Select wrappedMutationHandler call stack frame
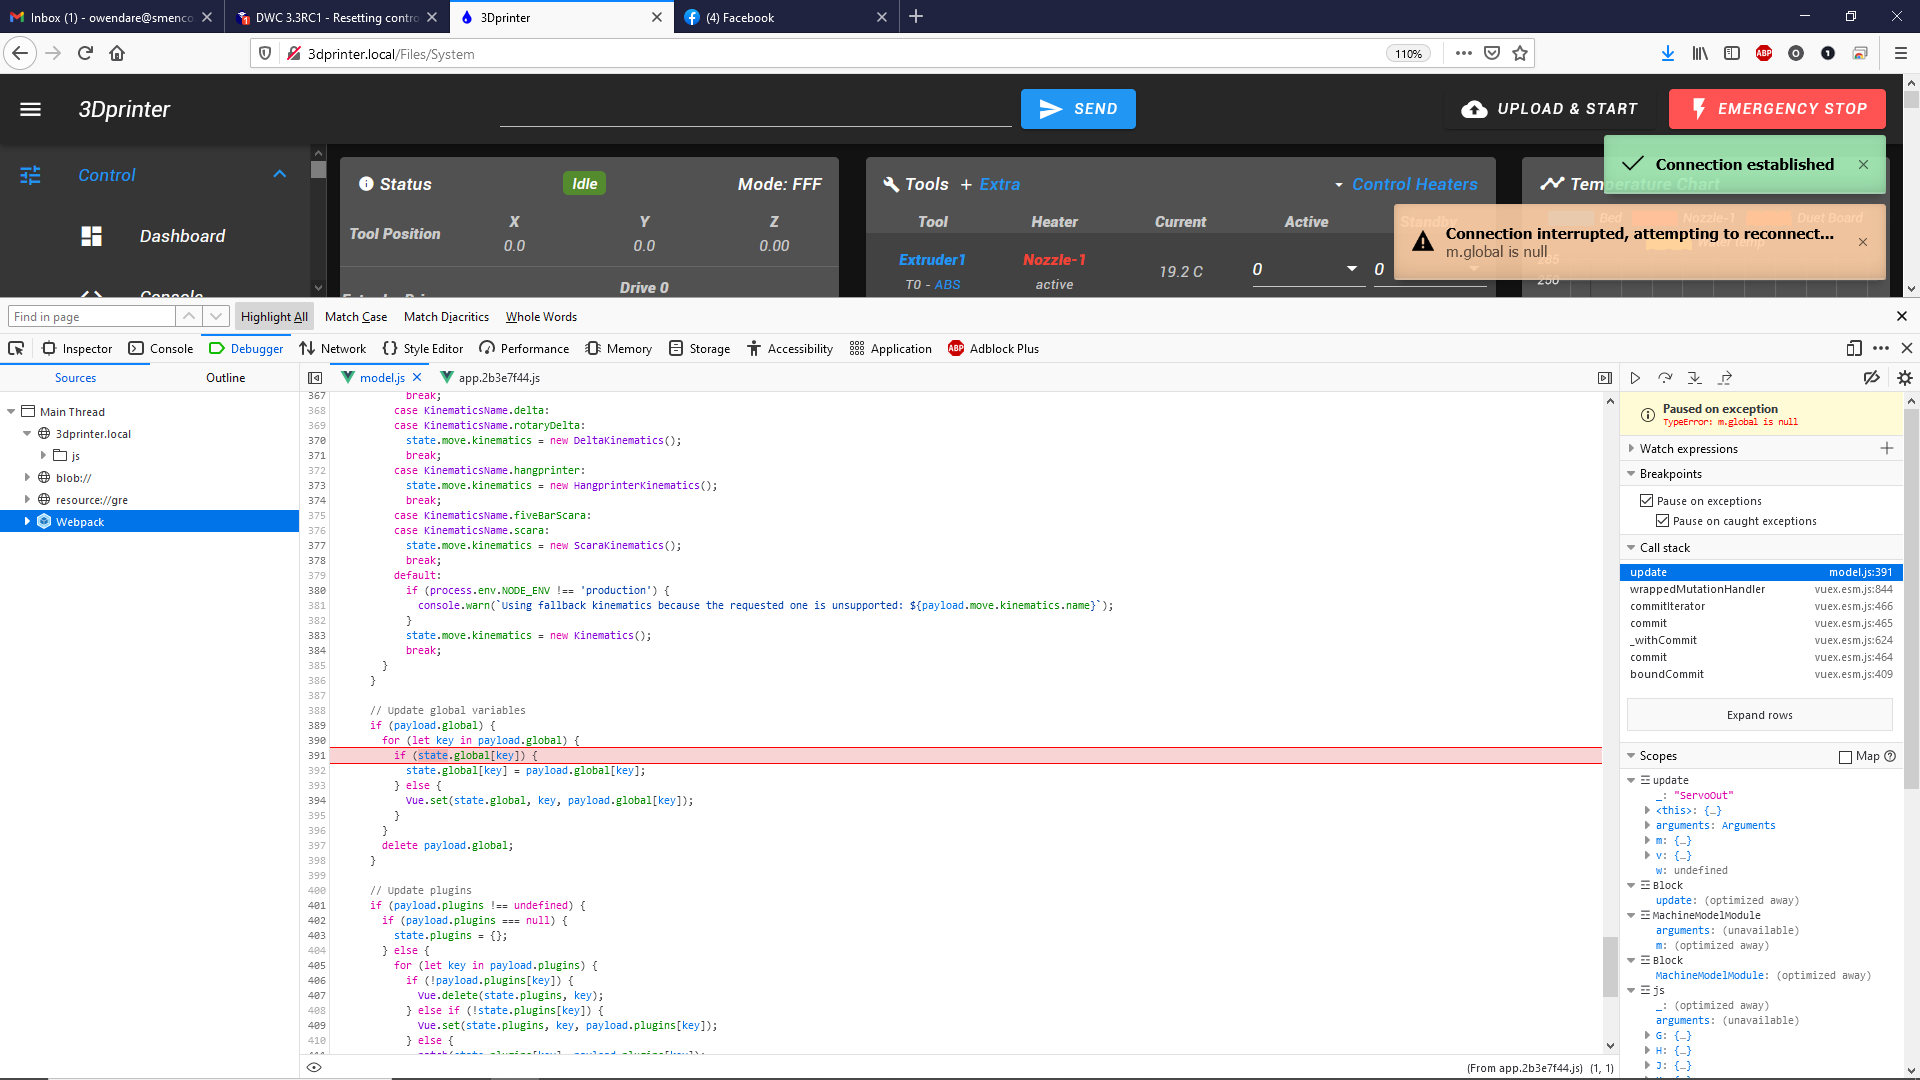This screenshot has width=1920, height=1080. pyautogui.click(x=1760, y=590)
